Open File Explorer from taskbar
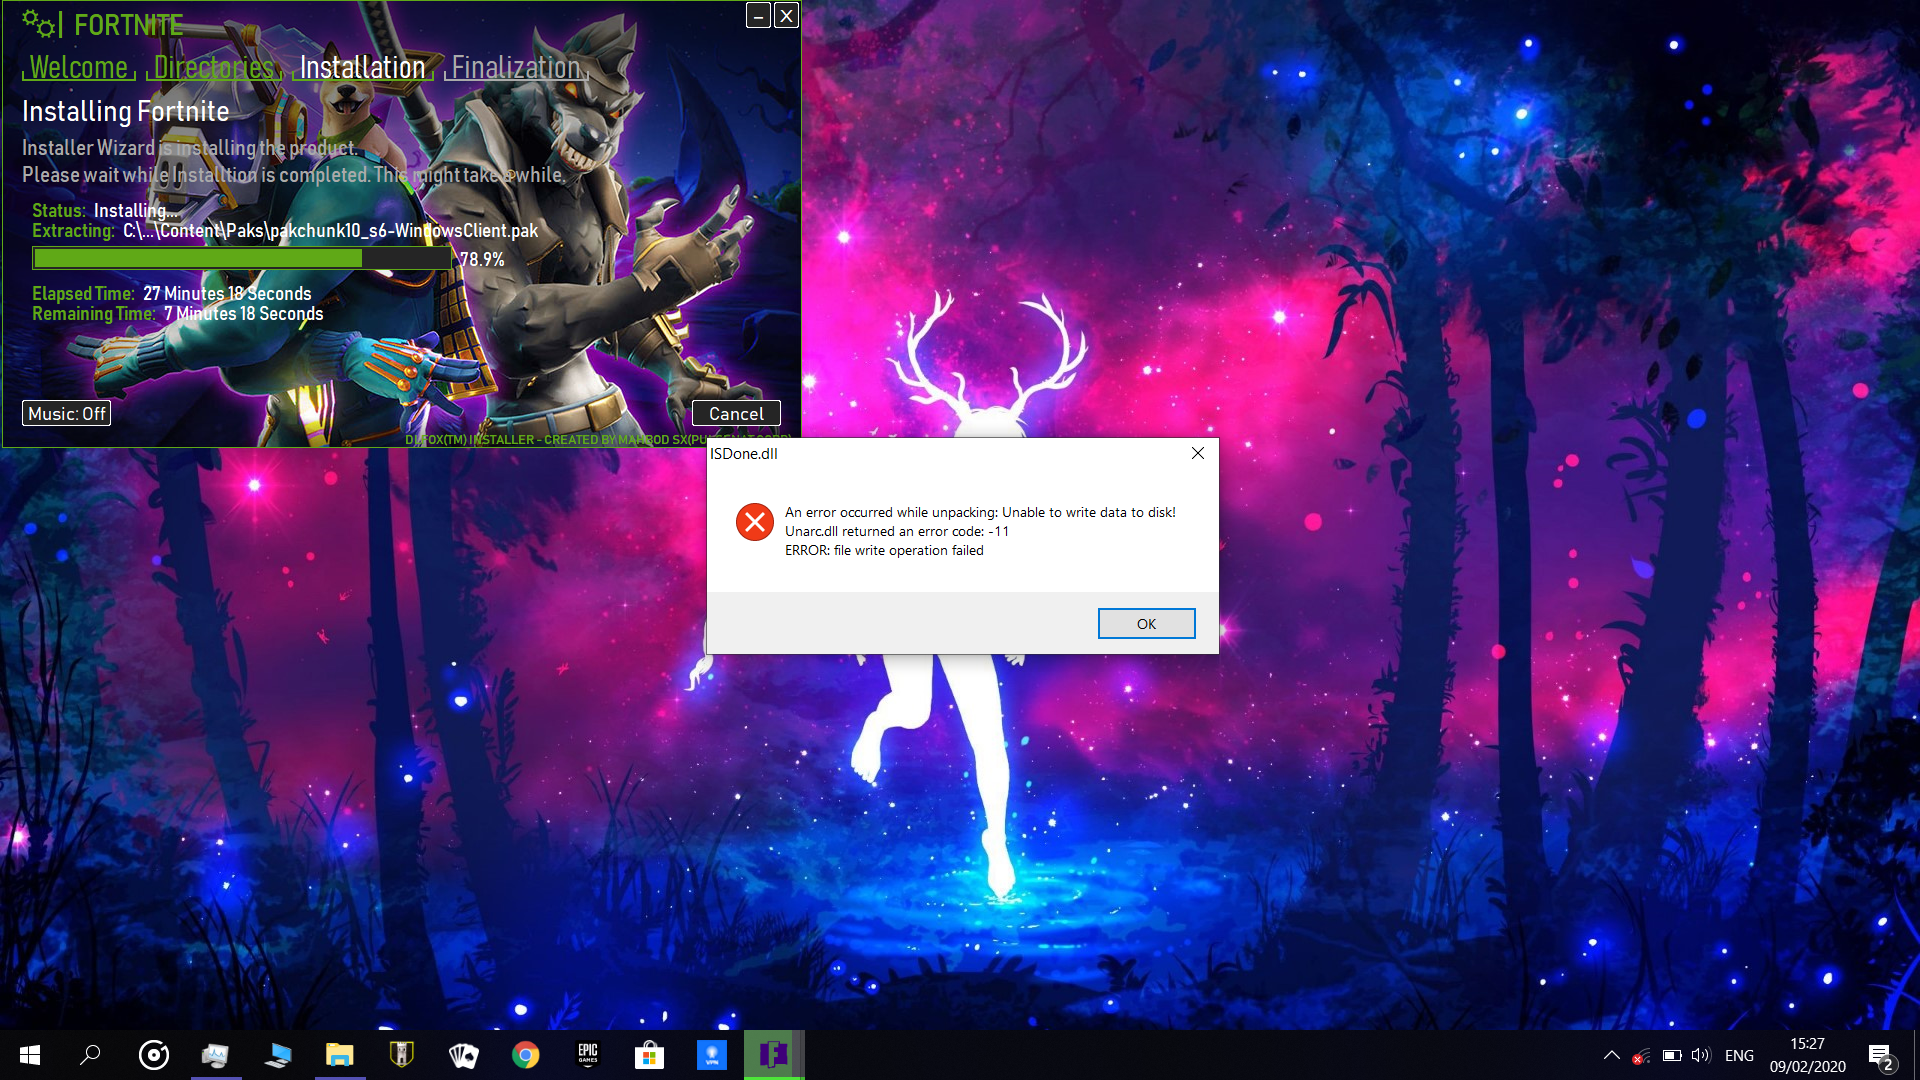 click(x=340, y=1055)
